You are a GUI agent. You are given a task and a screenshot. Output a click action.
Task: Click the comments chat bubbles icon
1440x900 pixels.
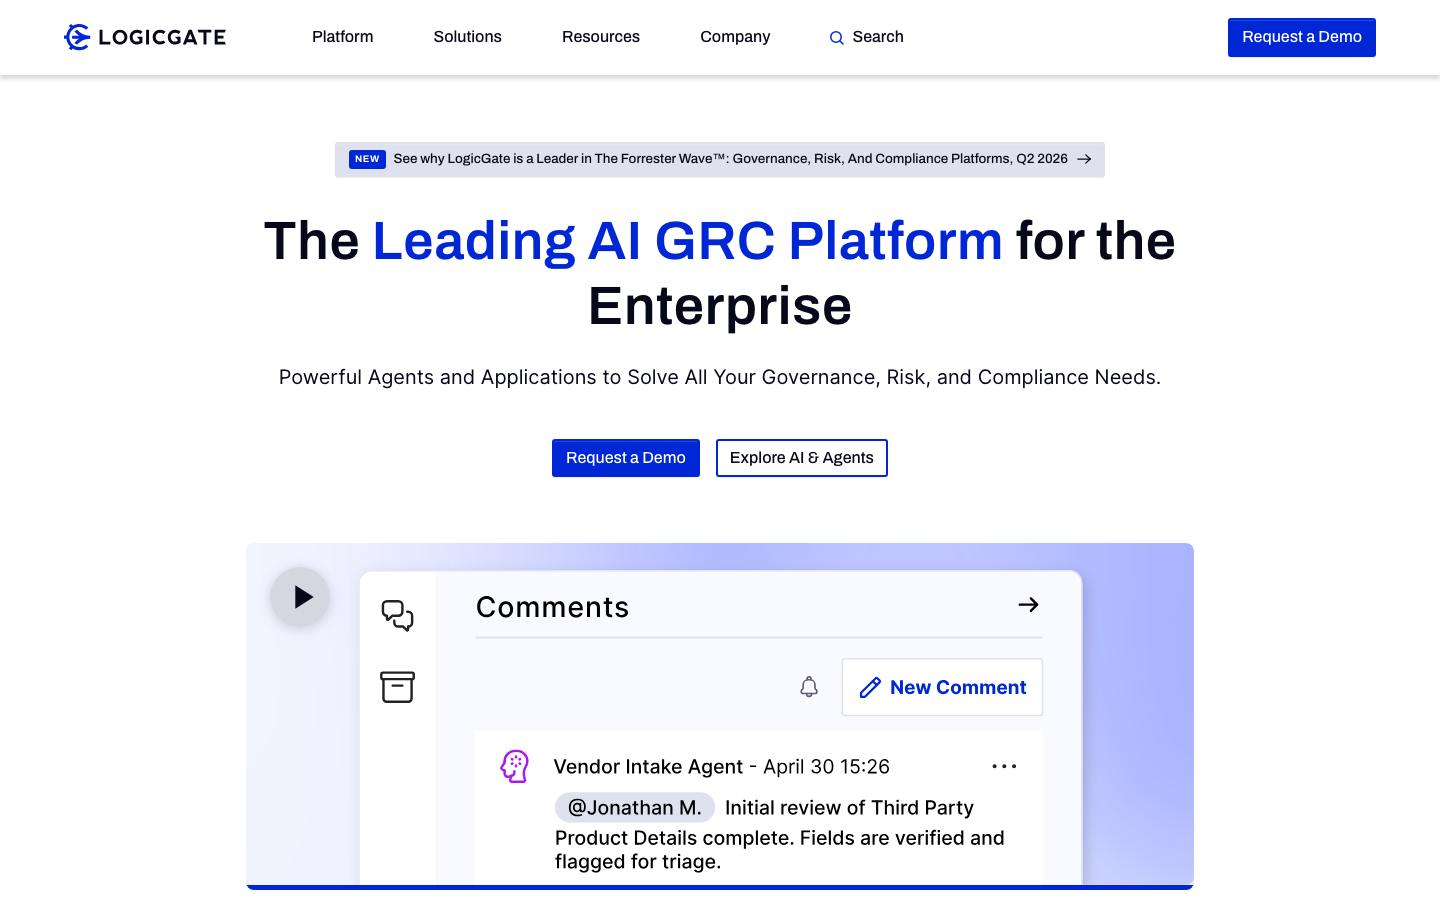(398, 615)
